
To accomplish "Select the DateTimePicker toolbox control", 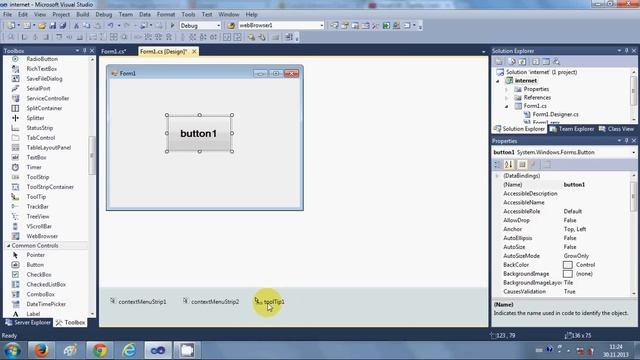I will tap(46, 304).
